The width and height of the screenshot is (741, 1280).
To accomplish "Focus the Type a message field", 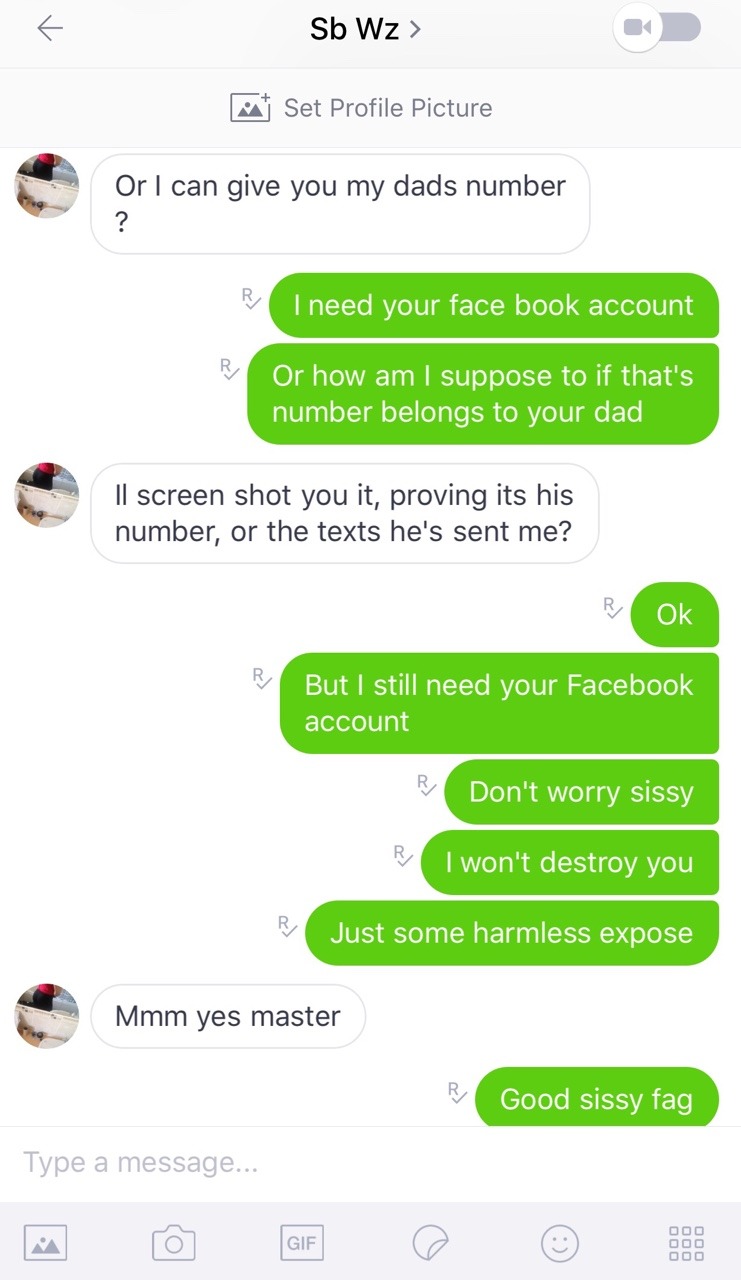I will tap(370, 1163).
